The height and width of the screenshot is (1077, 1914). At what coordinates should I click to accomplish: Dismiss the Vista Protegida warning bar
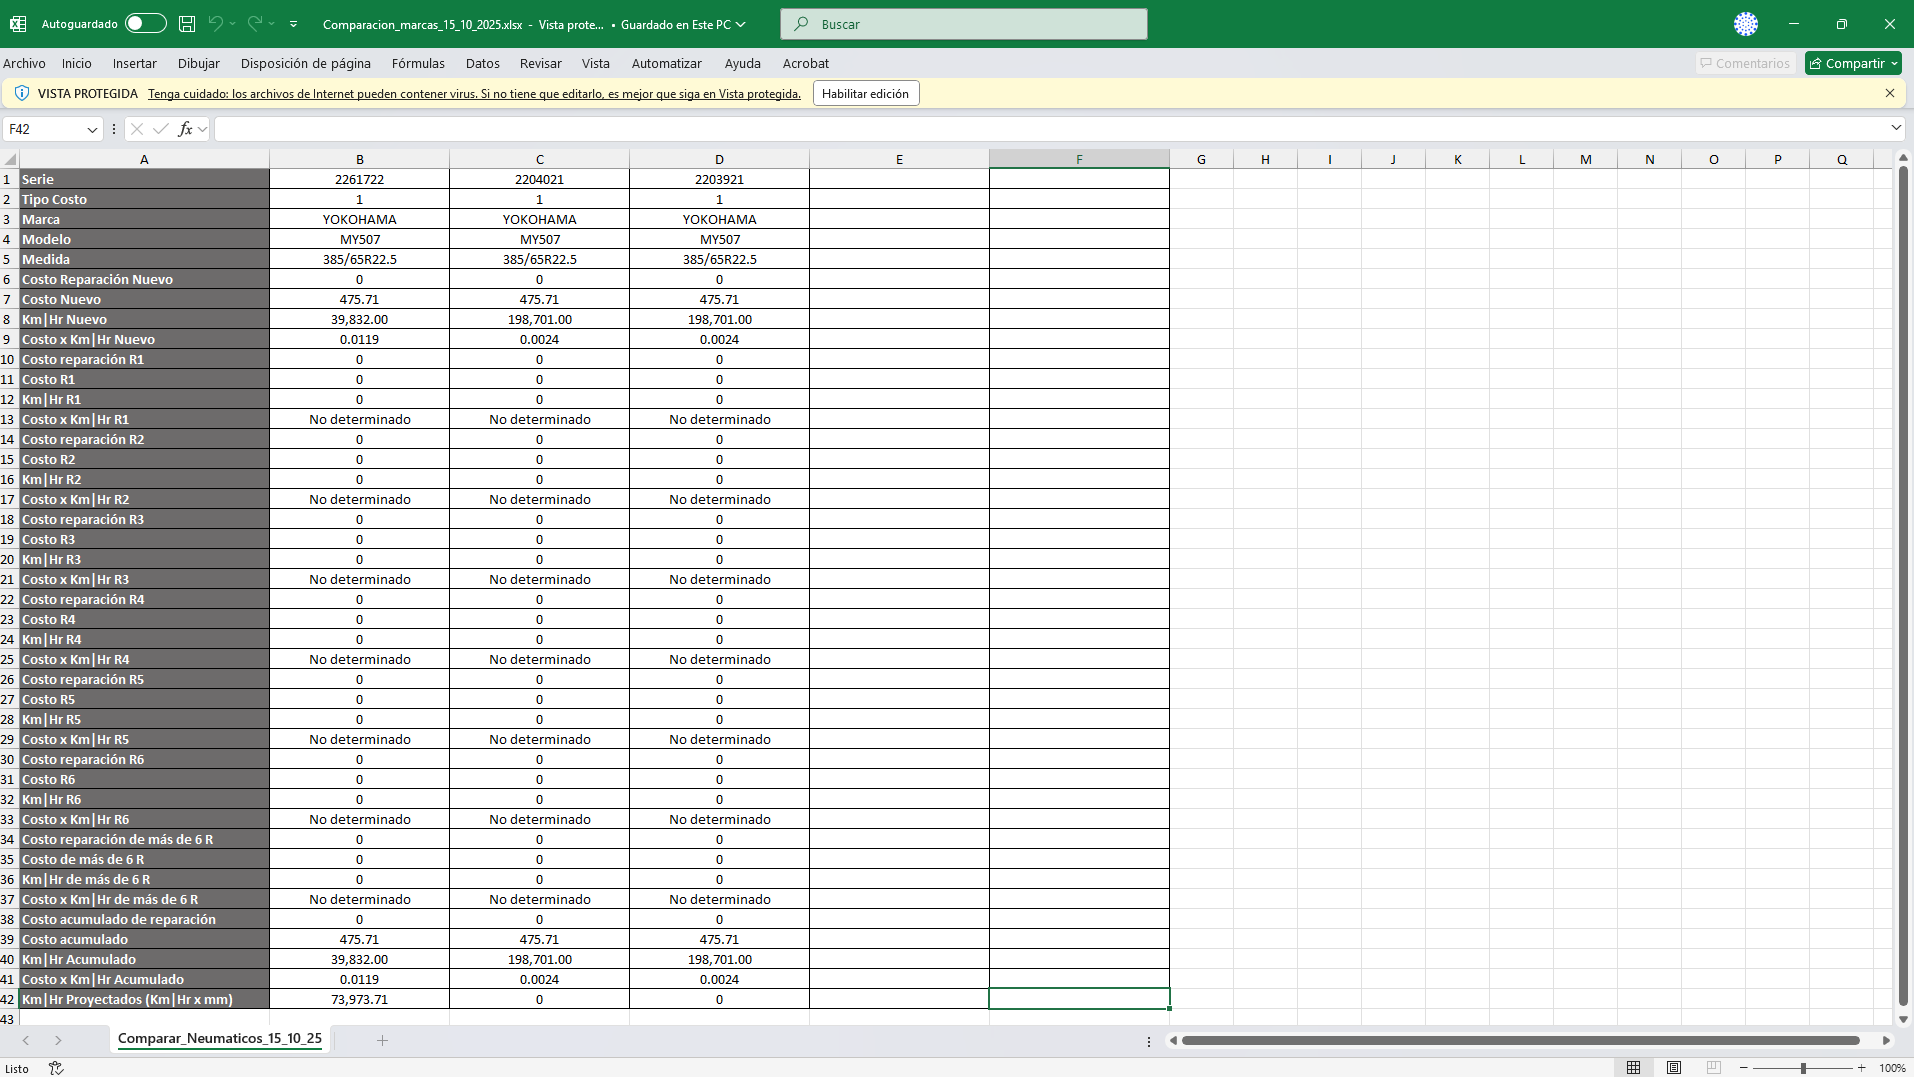(1889, 93)
